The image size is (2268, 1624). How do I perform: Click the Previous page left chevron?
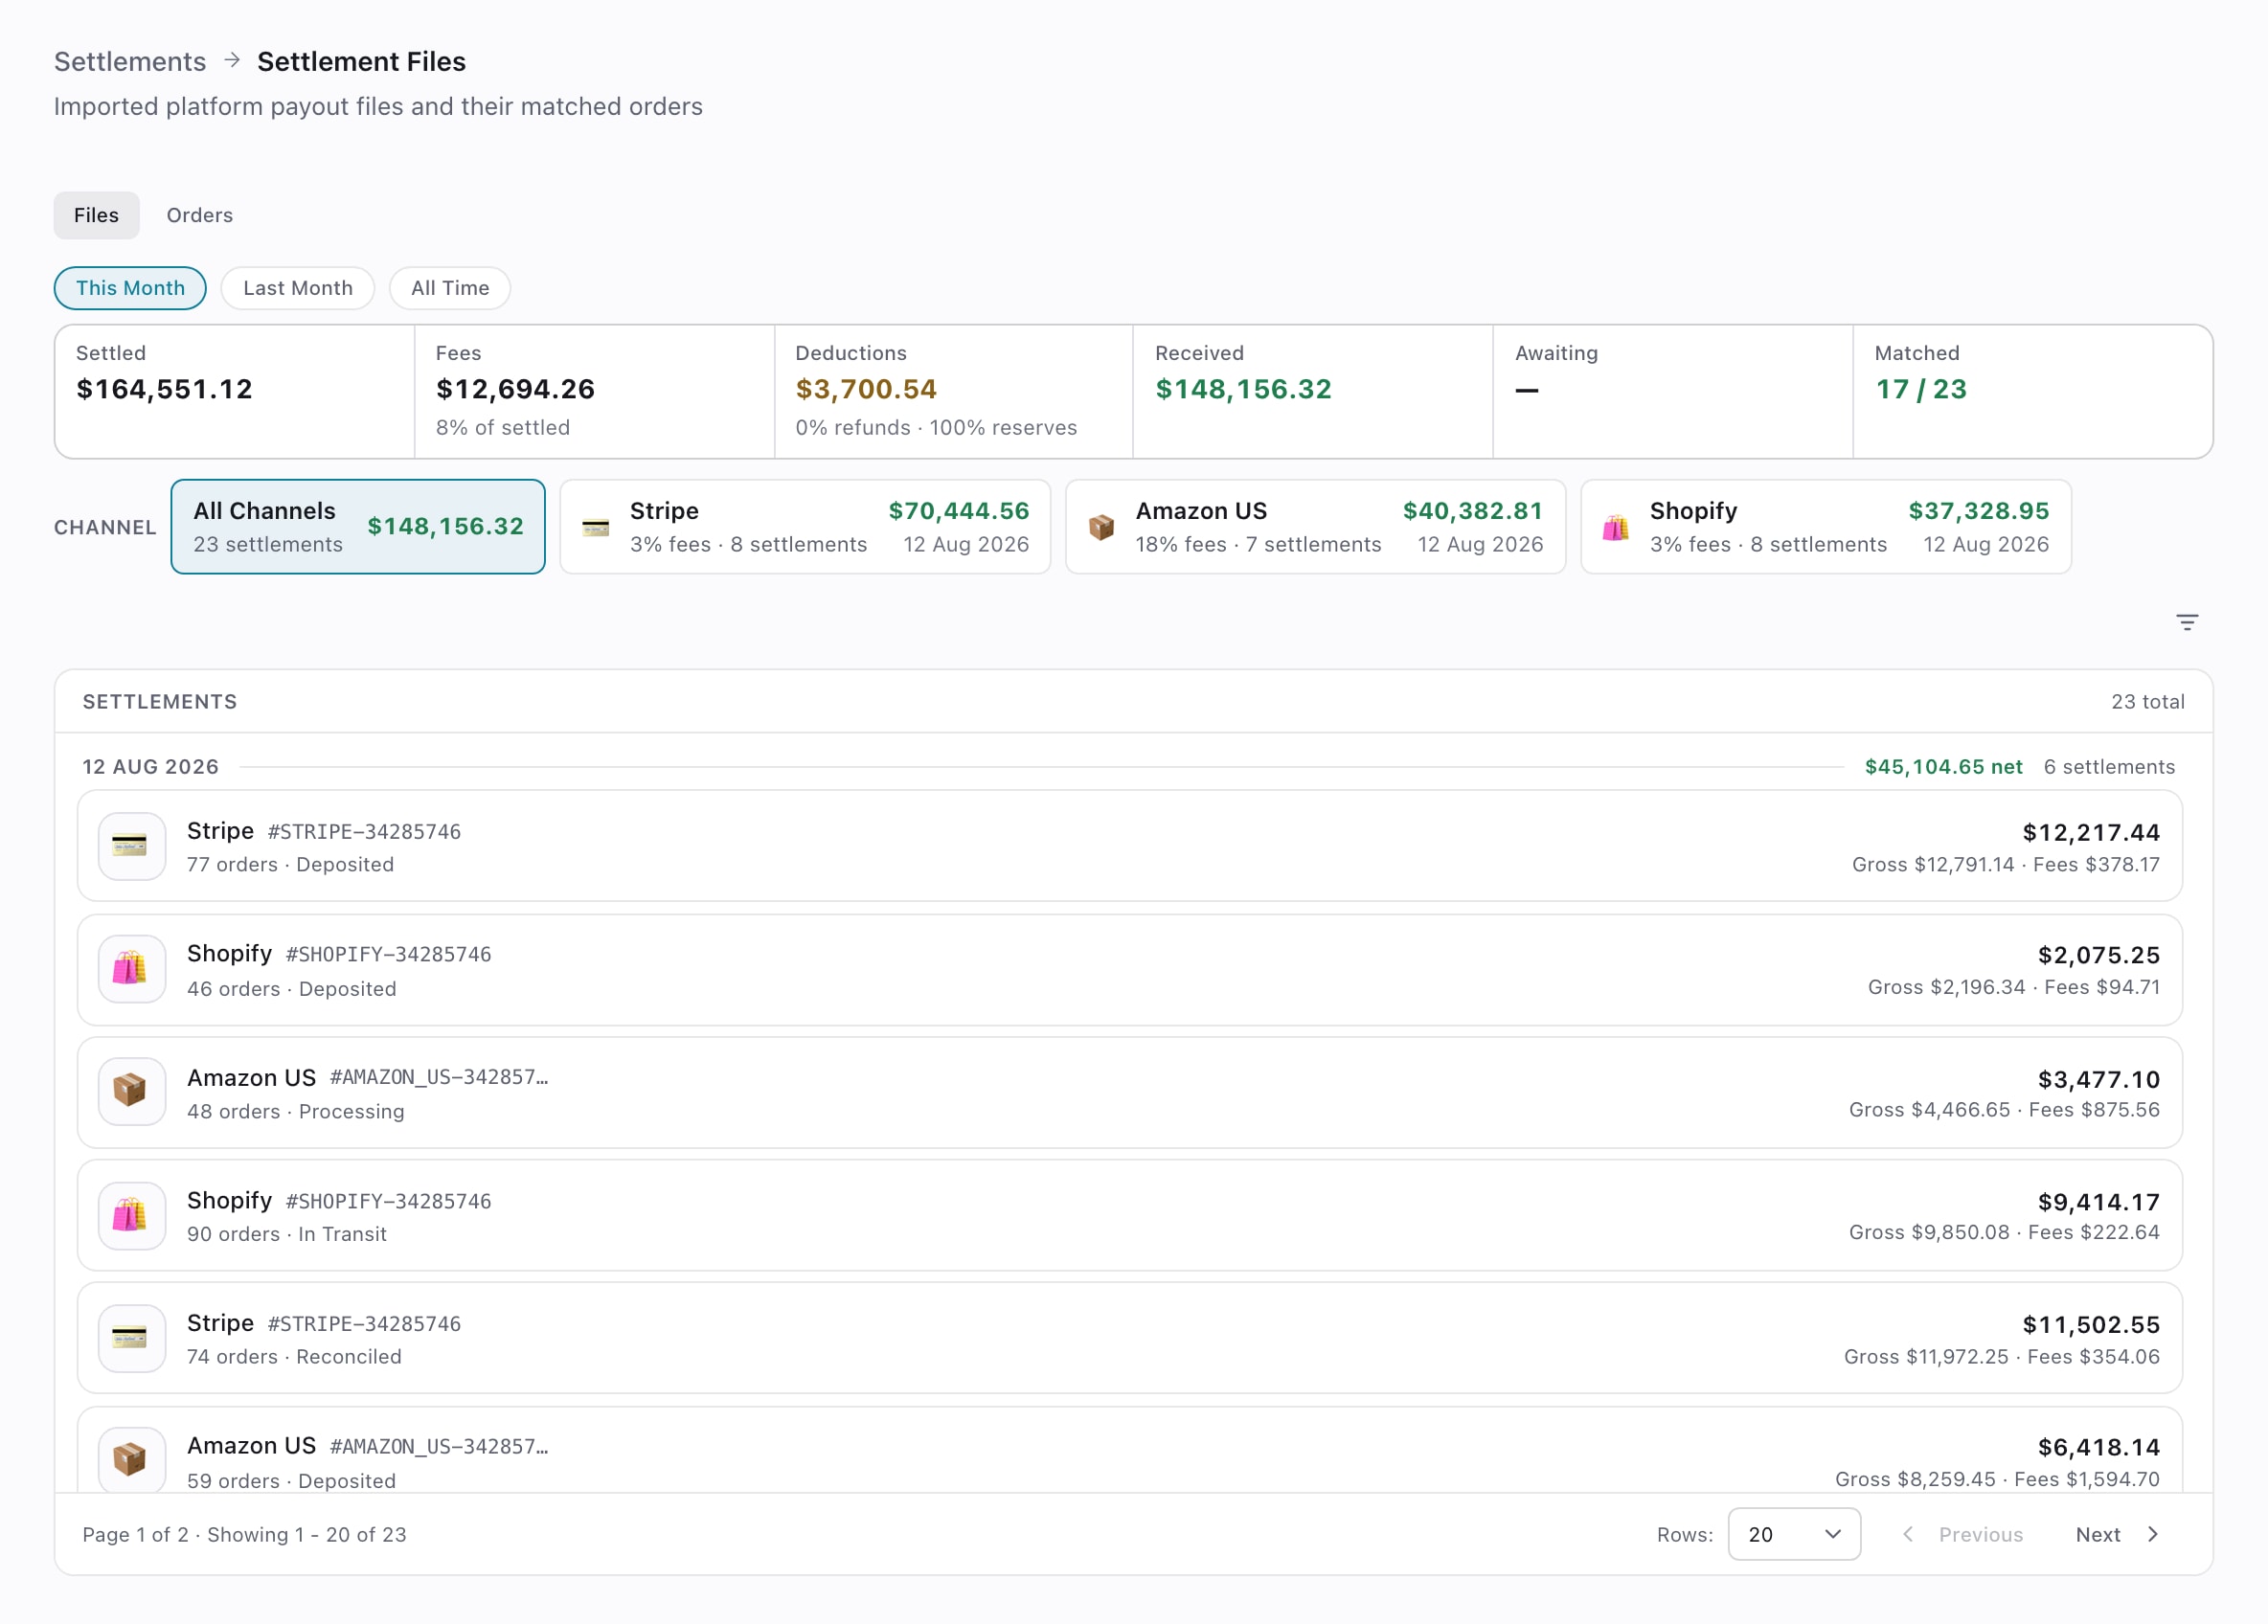click(x=1908, y=1534)
